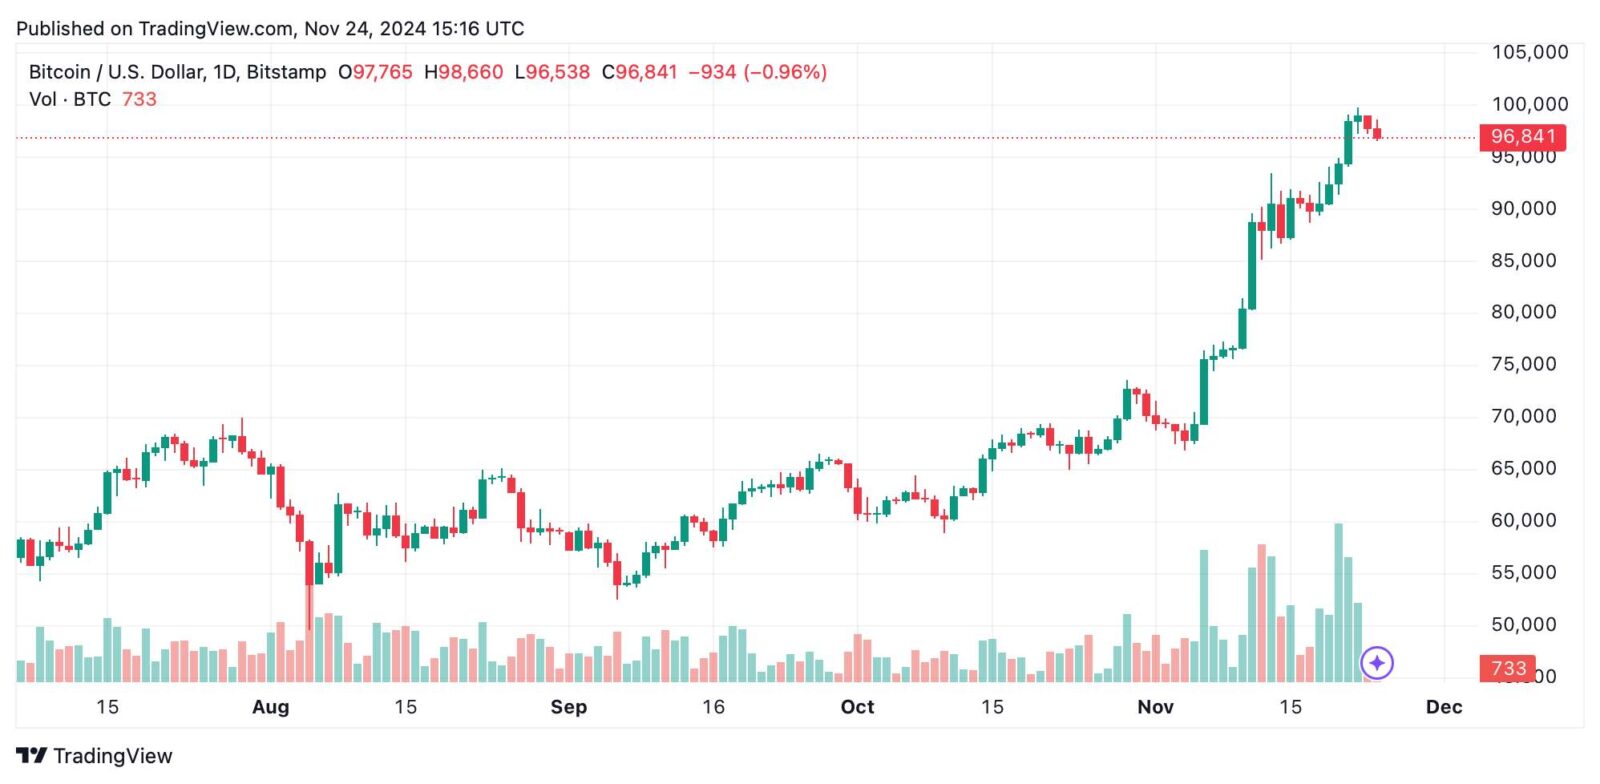The height and width of the screenshot is (784, 1600).
Task: Click the TradingView.com published link text
Action: tap(215, 28)
